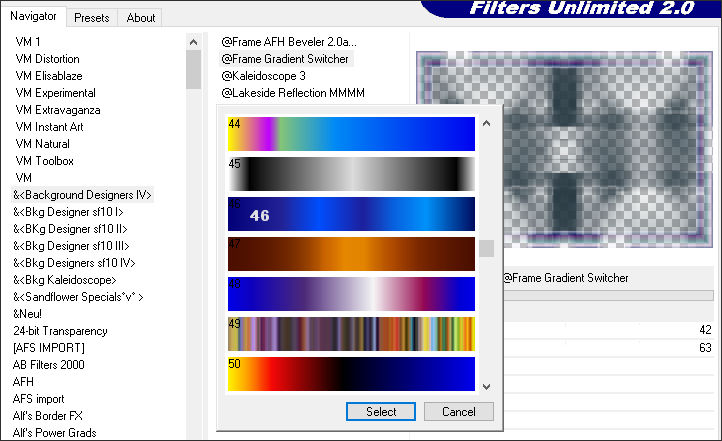Viewport: 722px width, 441px height.
Task: Choose blue gradient swatch 46
Action: click(351, 214)
